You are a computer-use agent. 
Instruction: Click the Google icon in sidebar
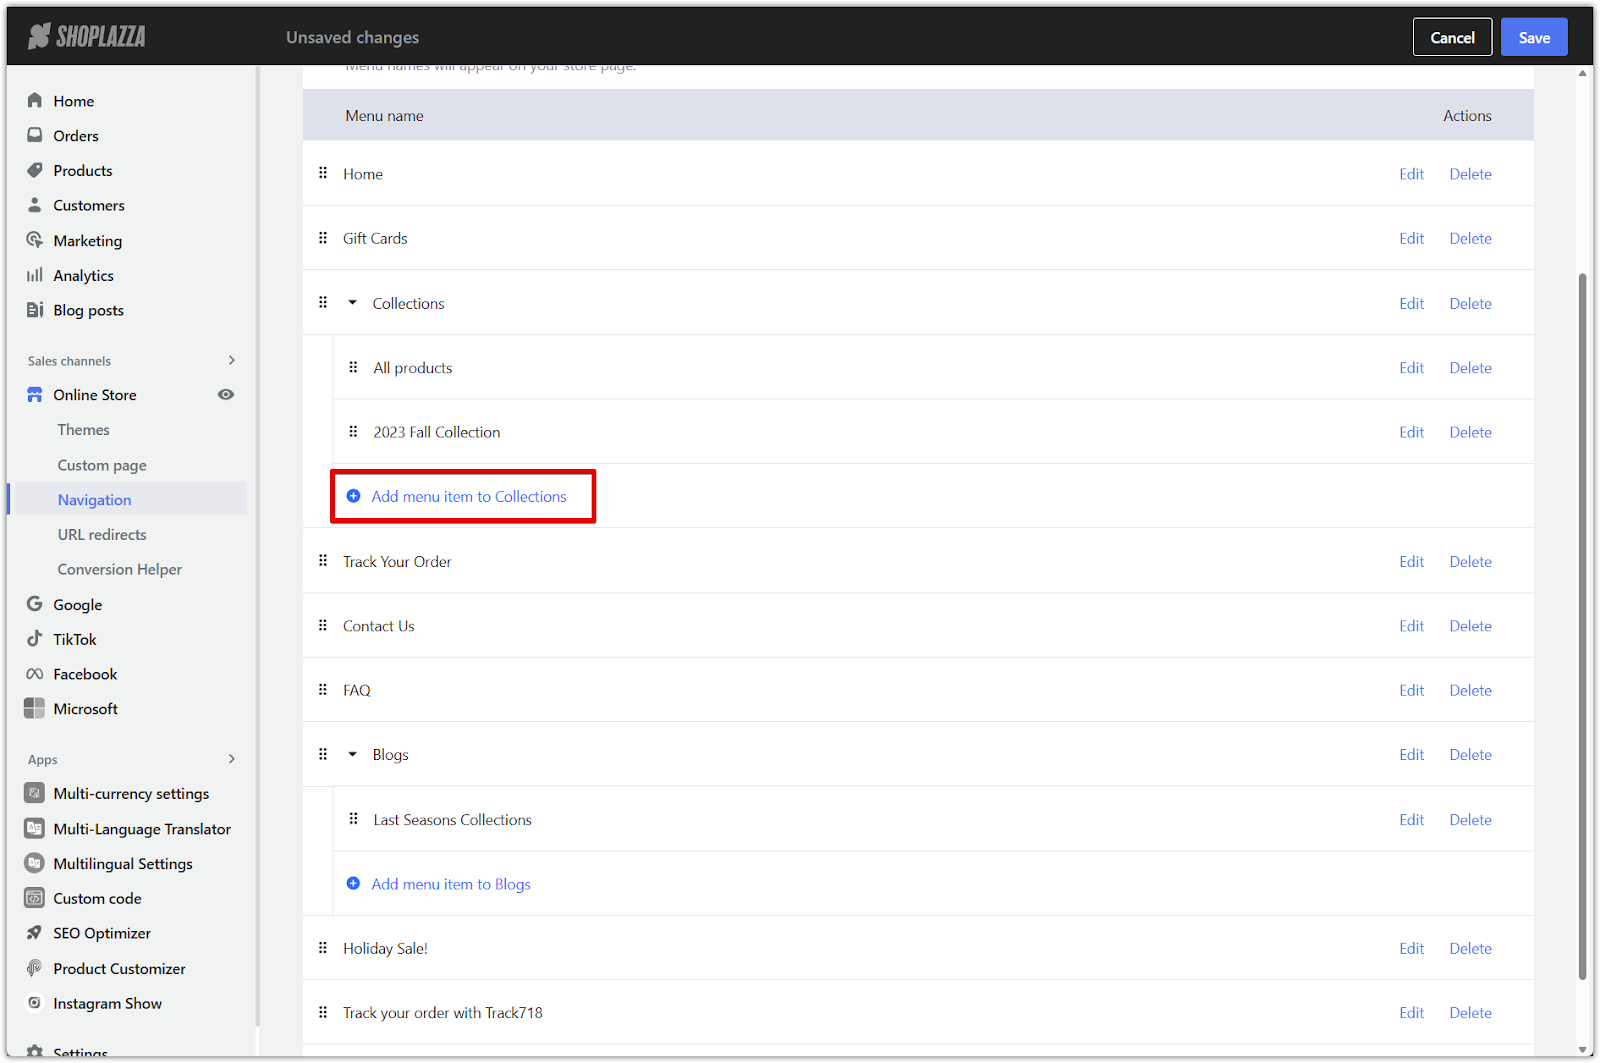tap(35, 604)
